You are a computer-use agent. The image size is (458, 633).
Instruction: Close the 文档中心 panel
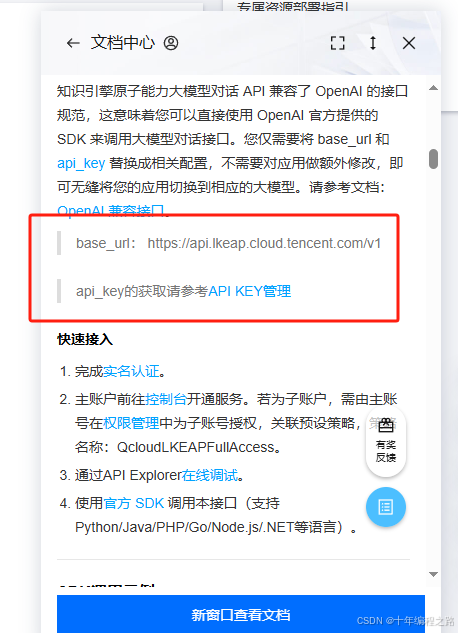(x=409, y=43)
